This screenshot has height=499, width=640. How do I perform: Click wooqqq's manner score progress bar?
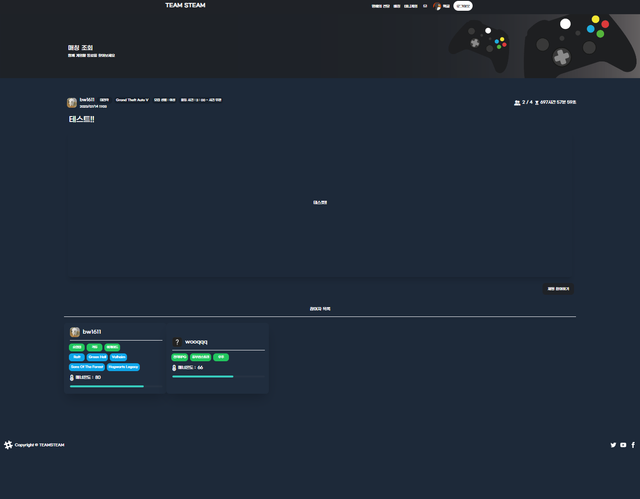(218, 377)
